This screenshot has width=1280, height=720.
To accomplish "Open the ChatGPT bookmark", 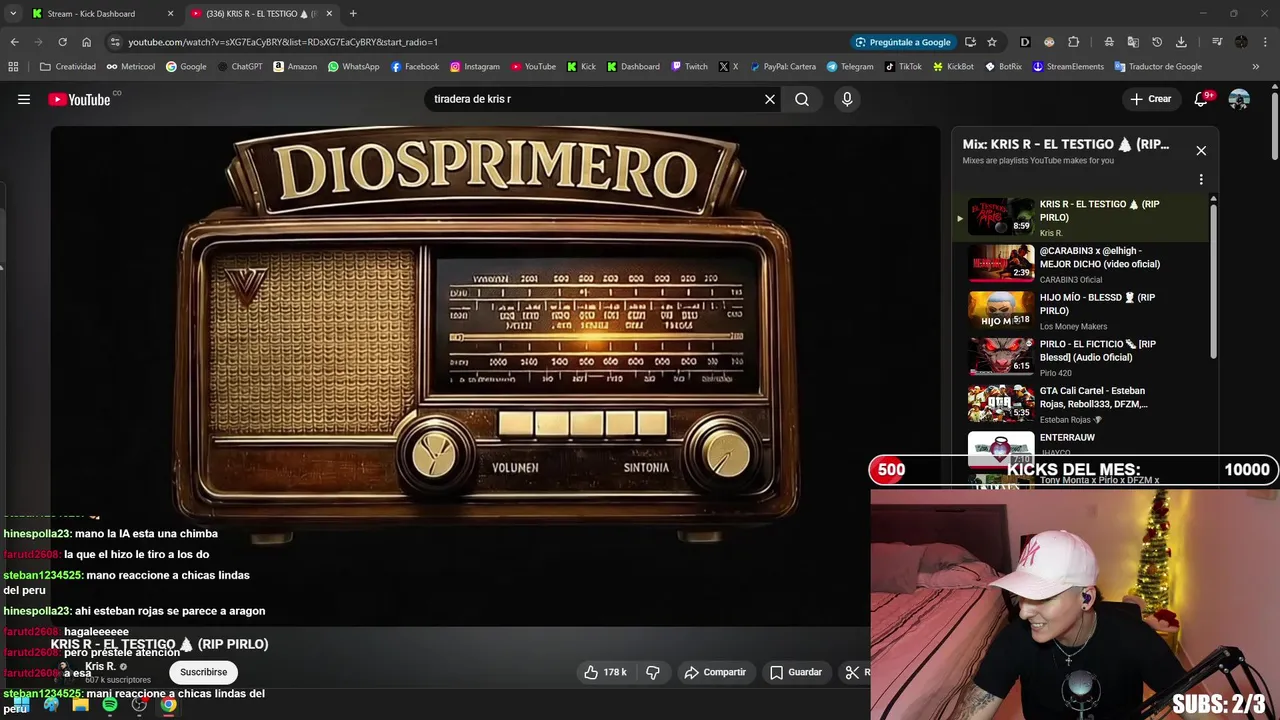I will point(240,67).
